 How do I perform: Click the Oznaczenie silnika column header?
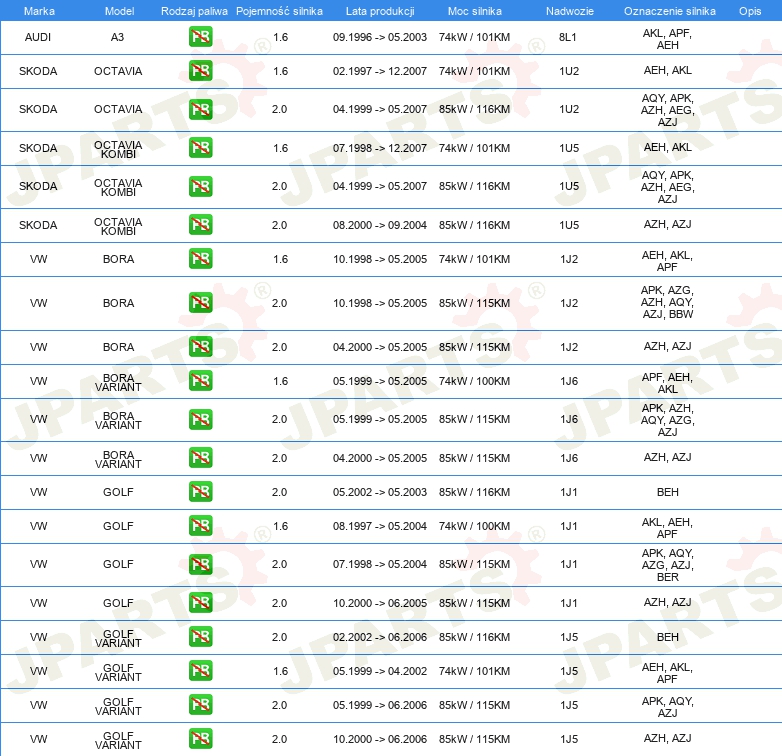point(669,11)
